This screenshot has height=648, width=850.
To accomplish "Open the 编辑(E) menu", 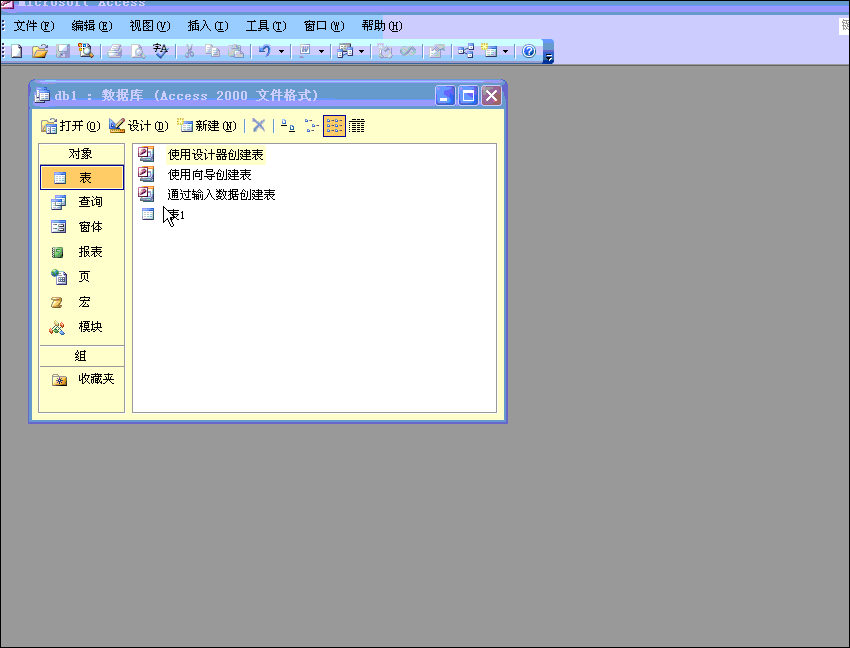I will point(92,26).
